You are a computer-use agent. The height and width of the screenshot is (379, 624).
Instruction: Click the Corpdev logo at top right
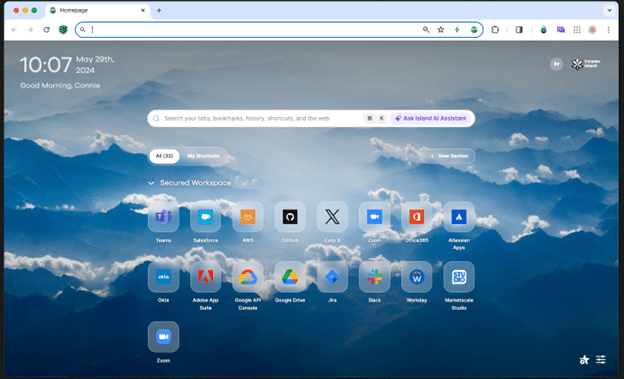[x=585, y=64]
